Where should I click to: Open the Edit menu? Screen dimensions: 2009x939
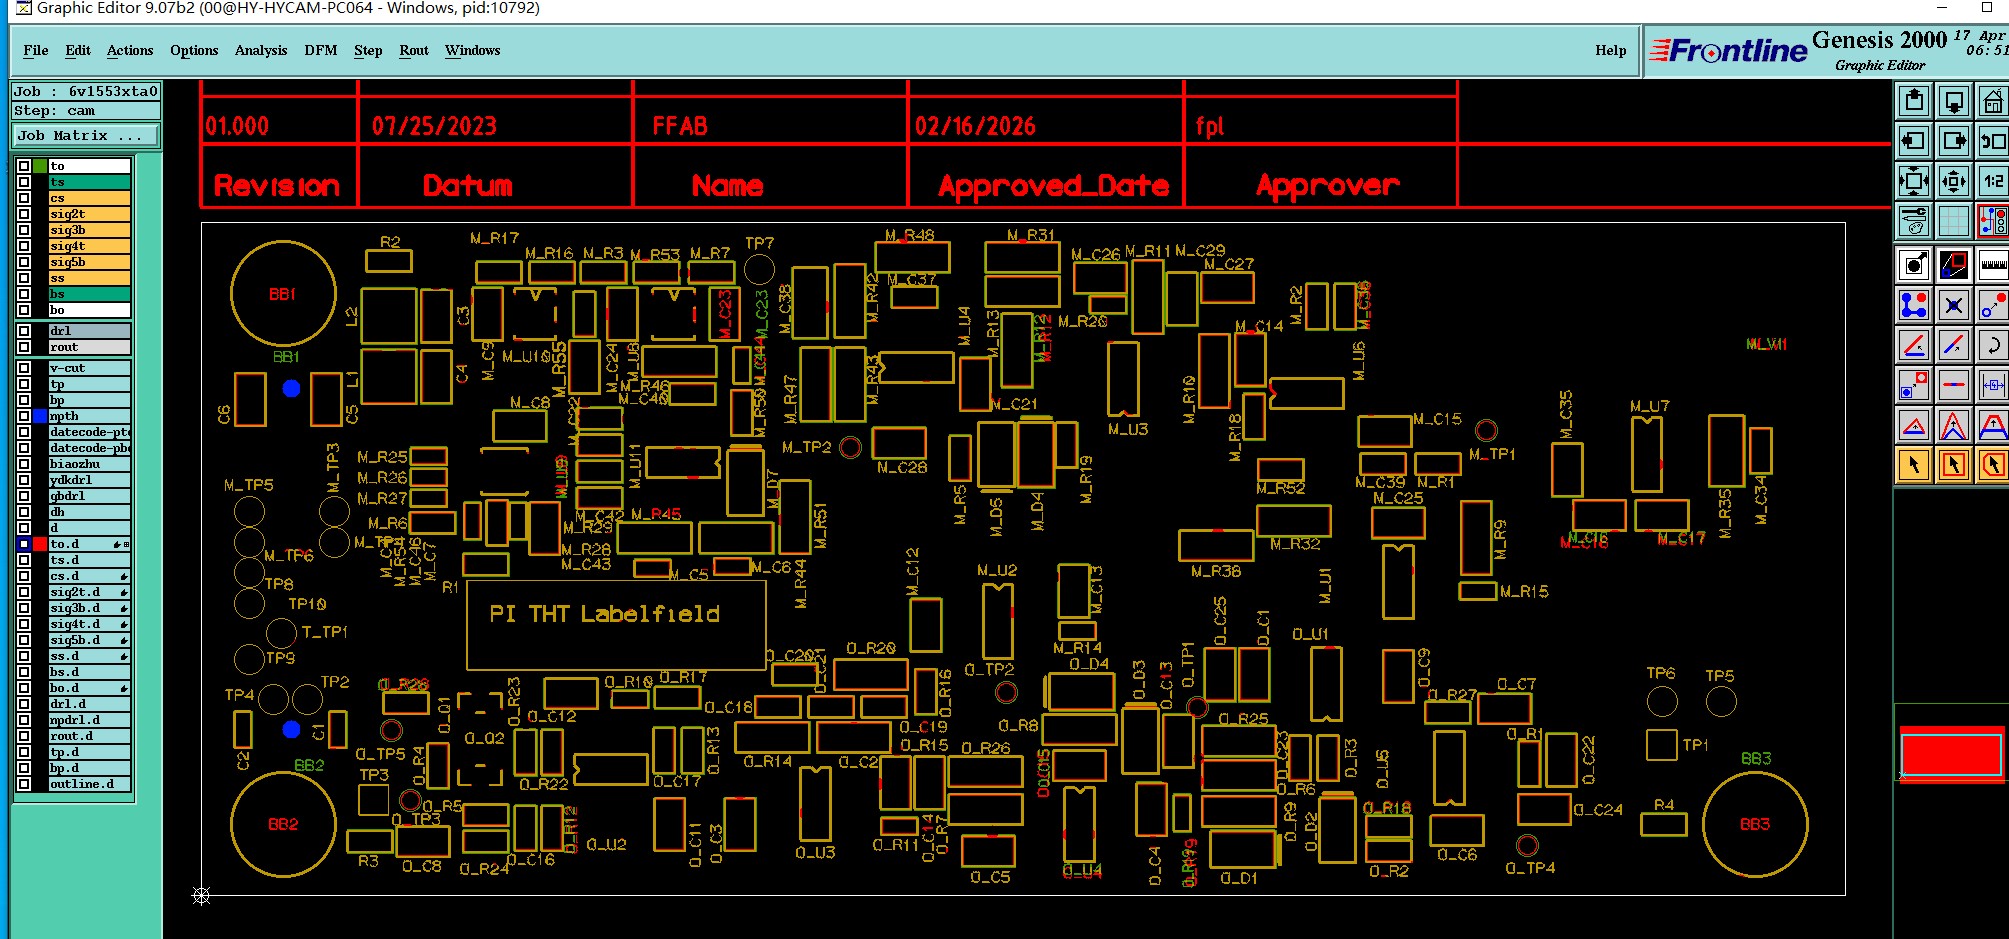coord(78,50)
